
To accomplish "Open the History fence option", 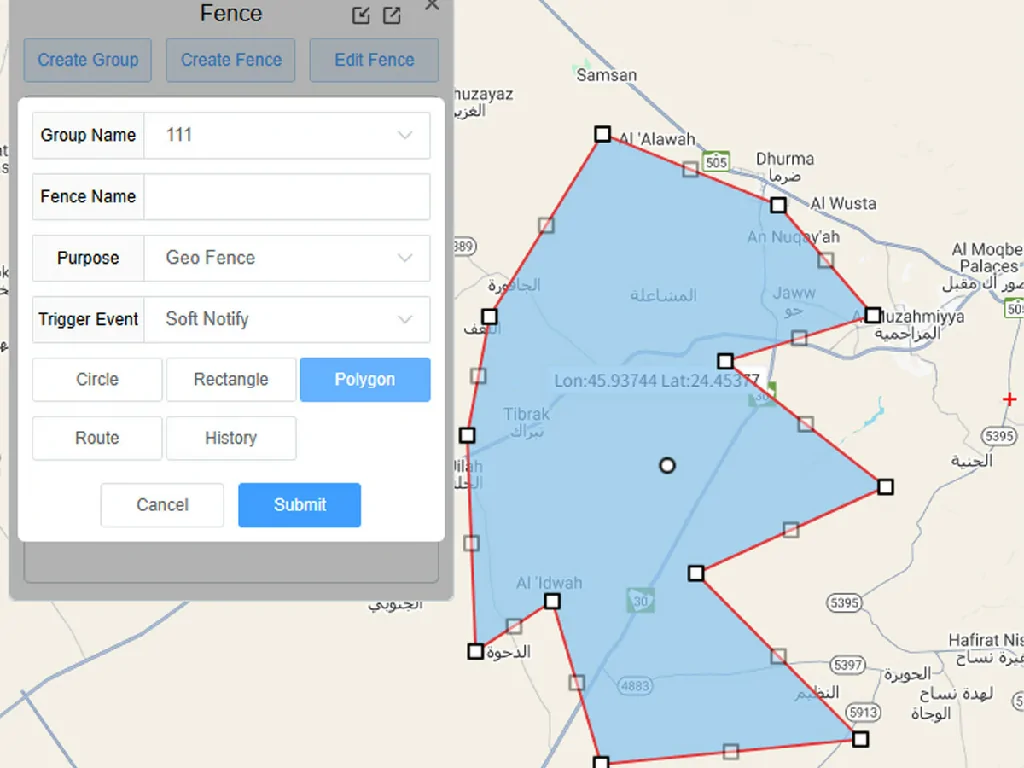I will point(231,438).
